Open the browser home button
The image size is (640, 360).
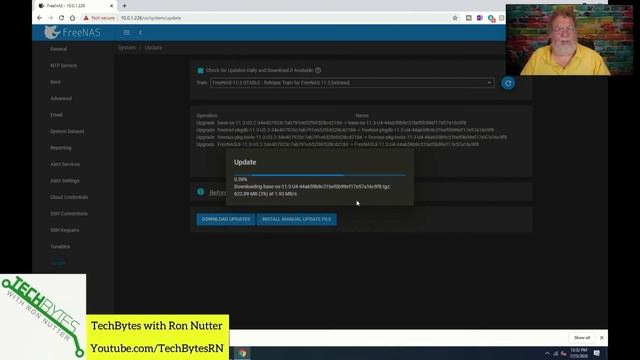[x=72, y=18]
